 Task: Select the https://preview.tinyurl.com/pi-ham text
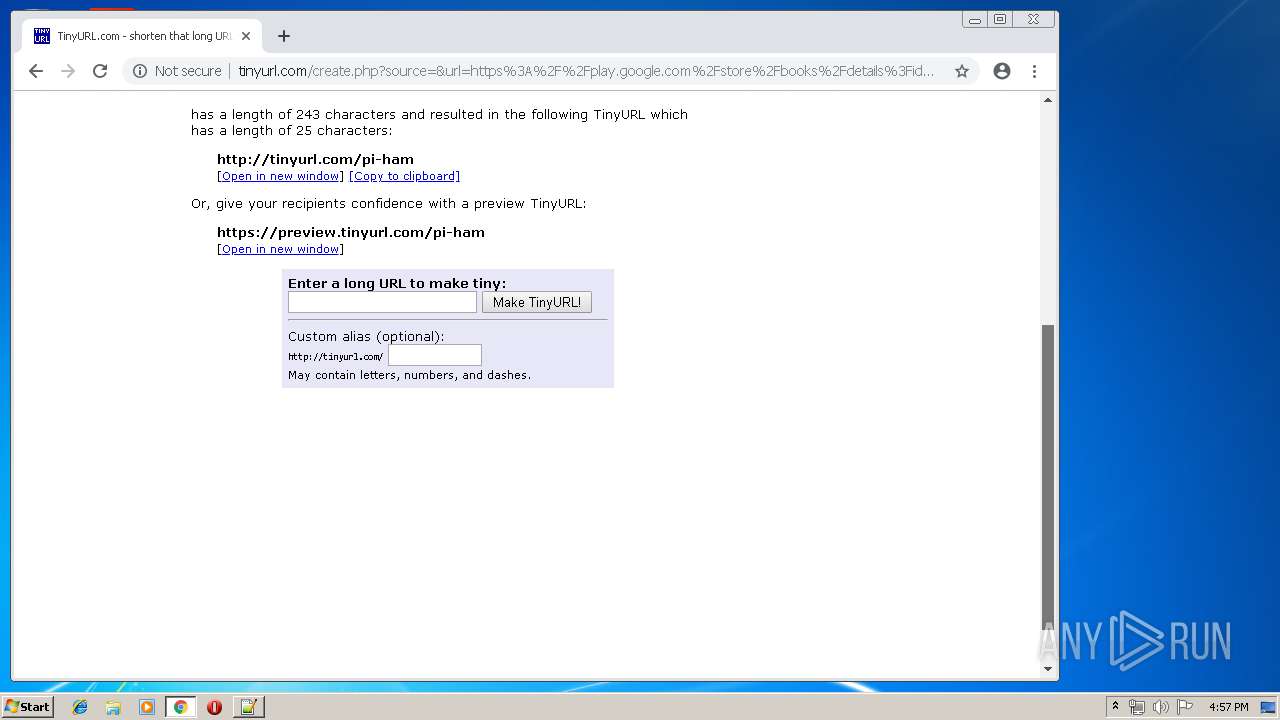click(351, 232)
